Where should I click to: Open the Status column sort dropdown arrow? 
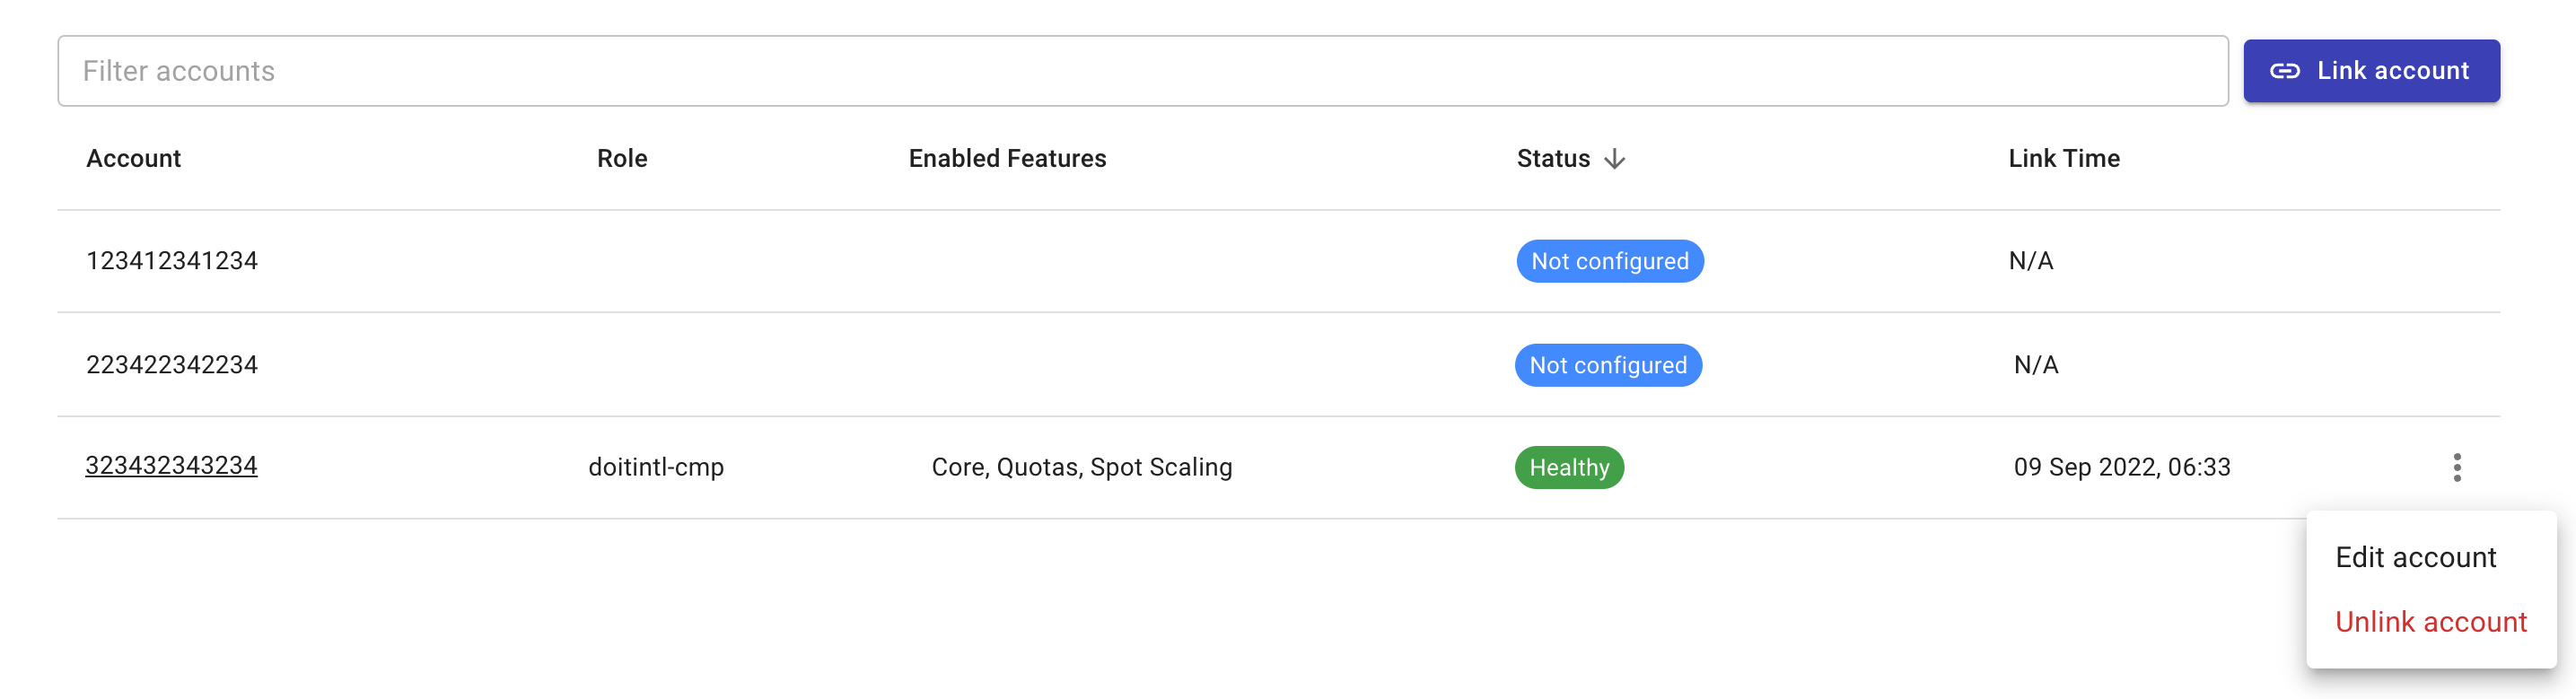(1614, 158)
